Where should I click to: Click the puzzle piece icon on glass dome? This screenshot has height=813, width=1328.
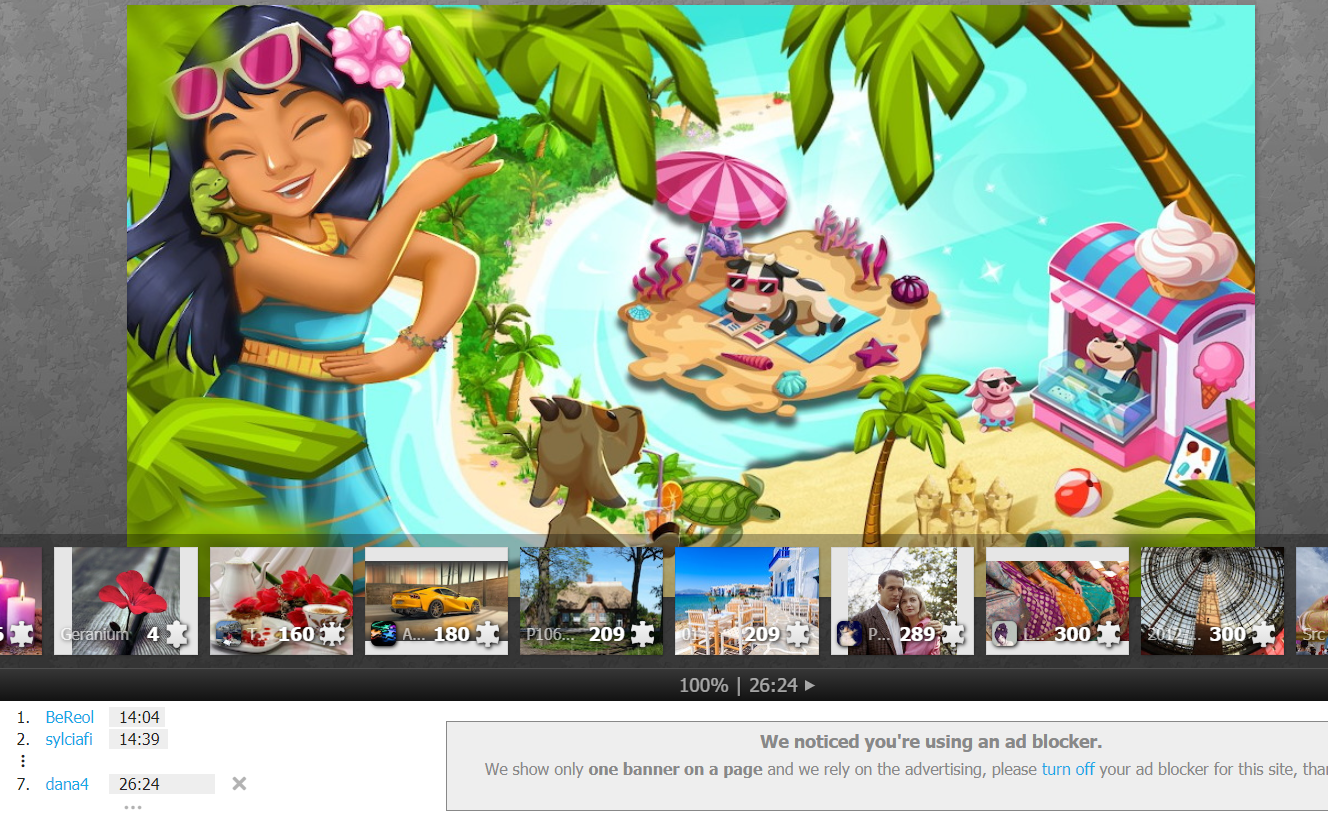pos(1263,634)
